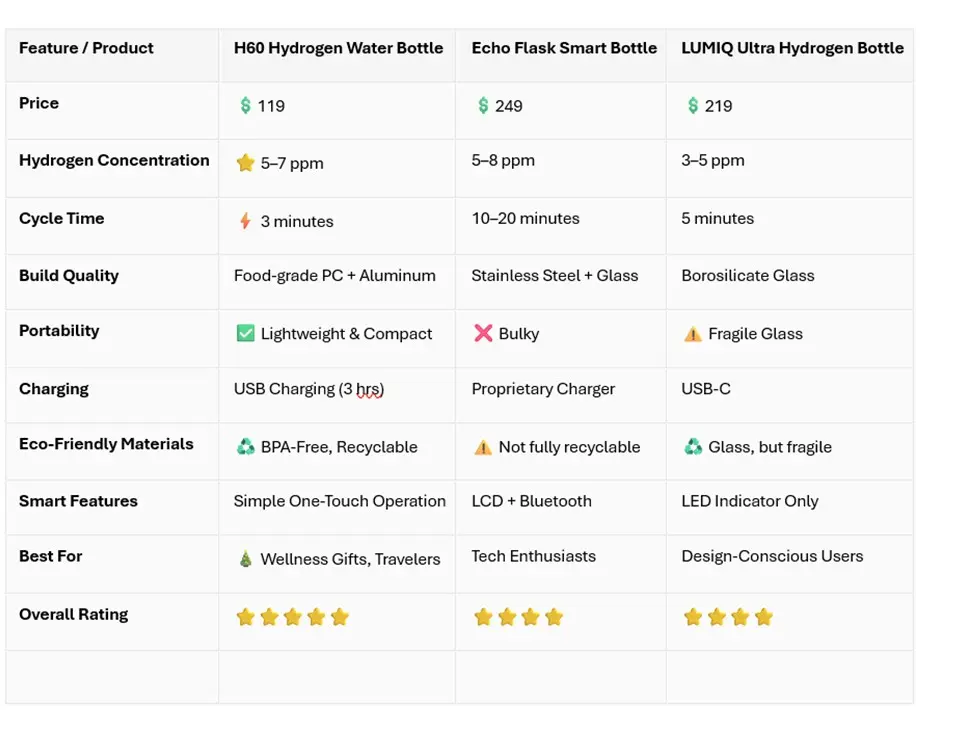This screenshot has width=956, height=753.
Task: Click the green checkmark beside Lightweight & Compact
Action: [x=245, y=333]
